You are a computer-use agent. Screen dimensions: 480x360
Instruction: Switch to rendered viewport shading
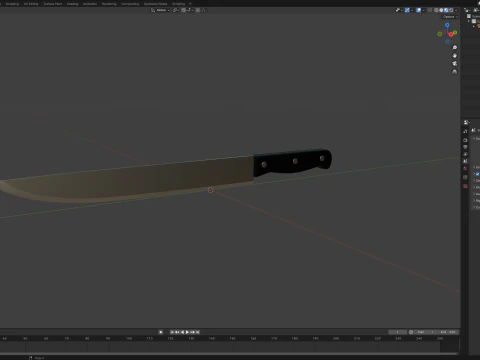[x=451, y=10]
